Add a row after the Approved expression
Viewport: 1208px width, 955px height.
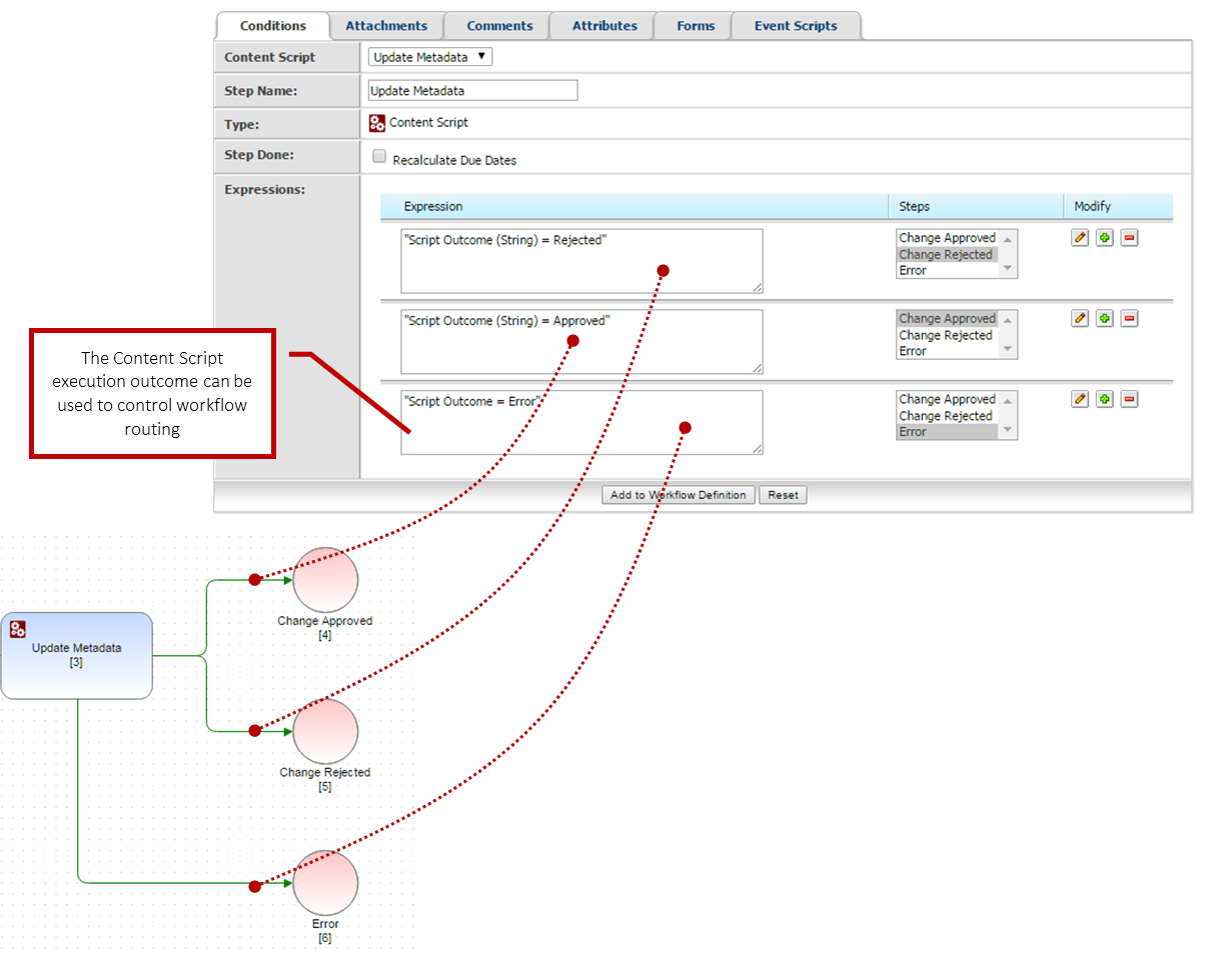coord(1104,319)
